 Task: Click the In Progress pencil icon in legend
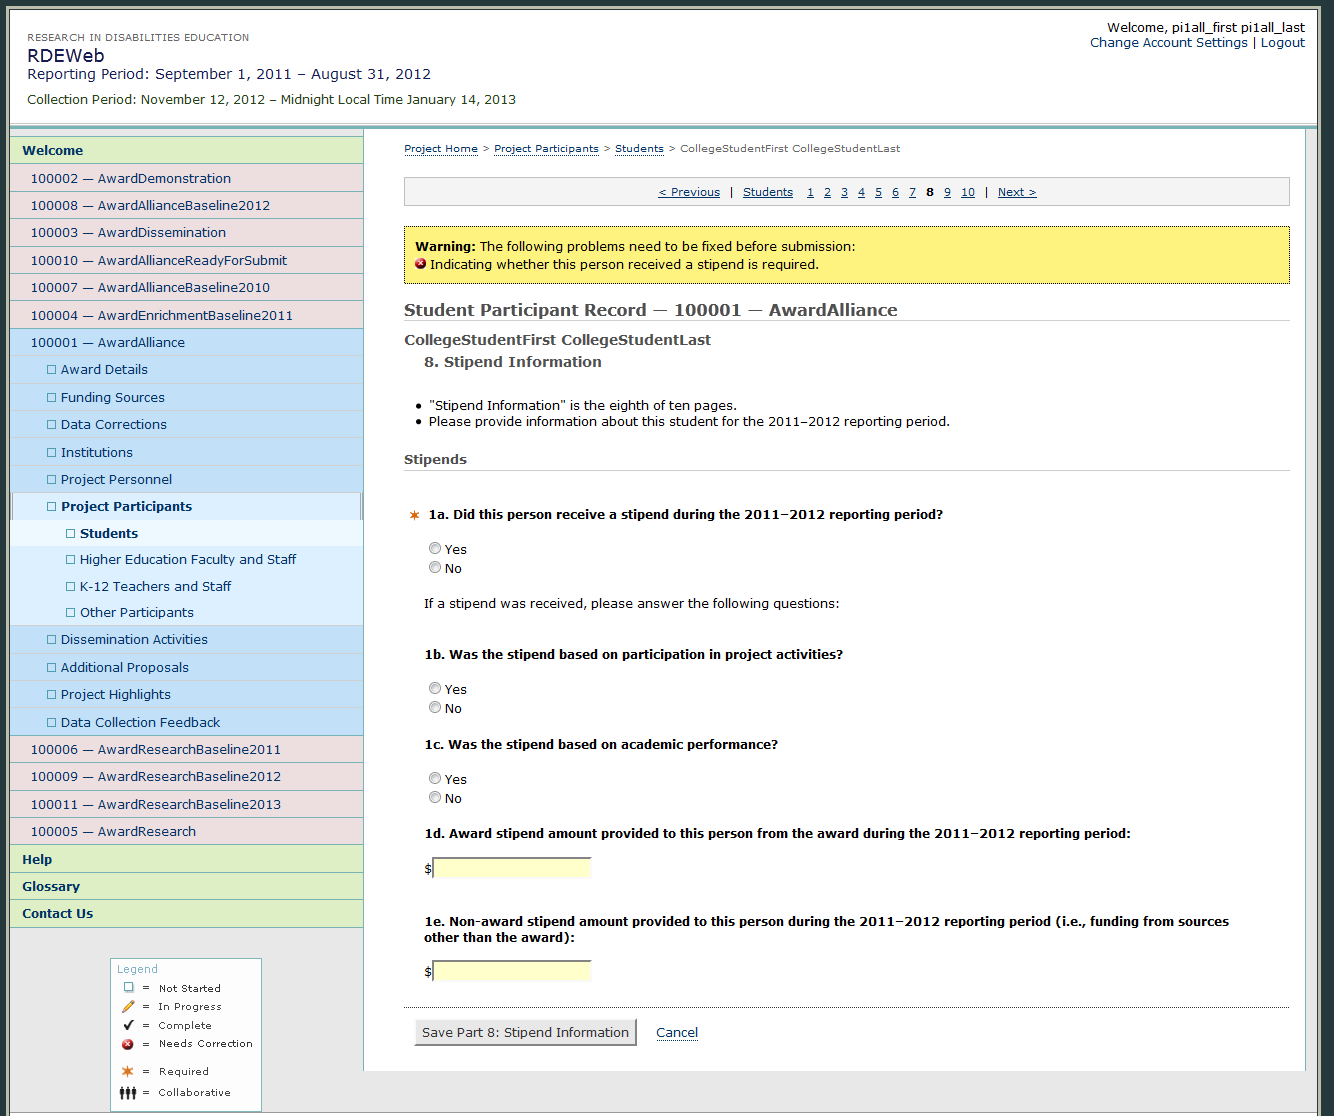point(128,1006)
